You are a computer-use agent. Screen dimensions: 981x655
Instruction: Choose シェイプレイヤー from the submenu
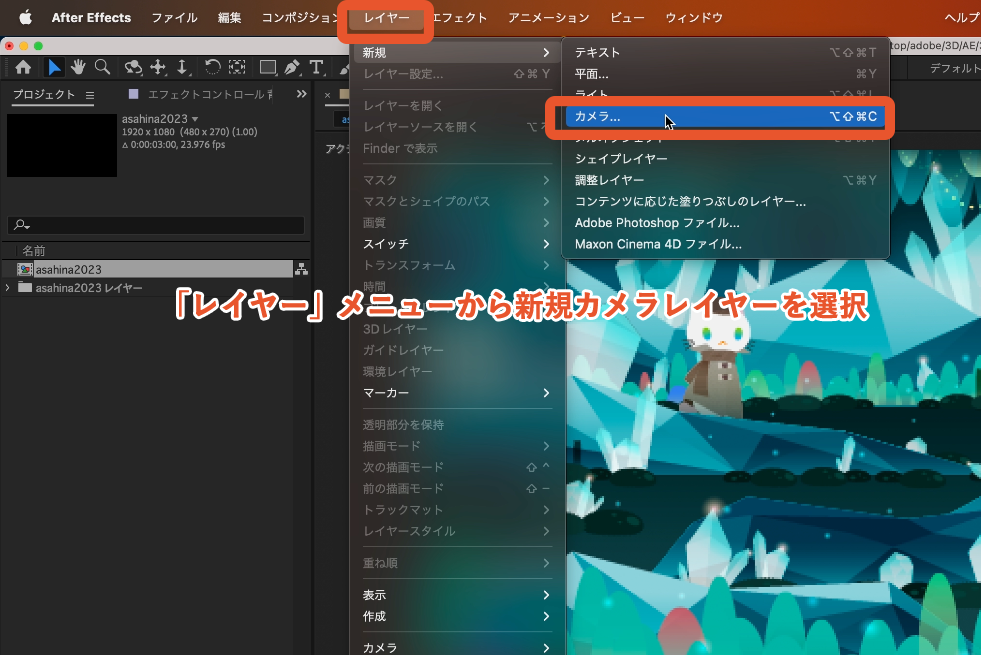coord(725,159)
